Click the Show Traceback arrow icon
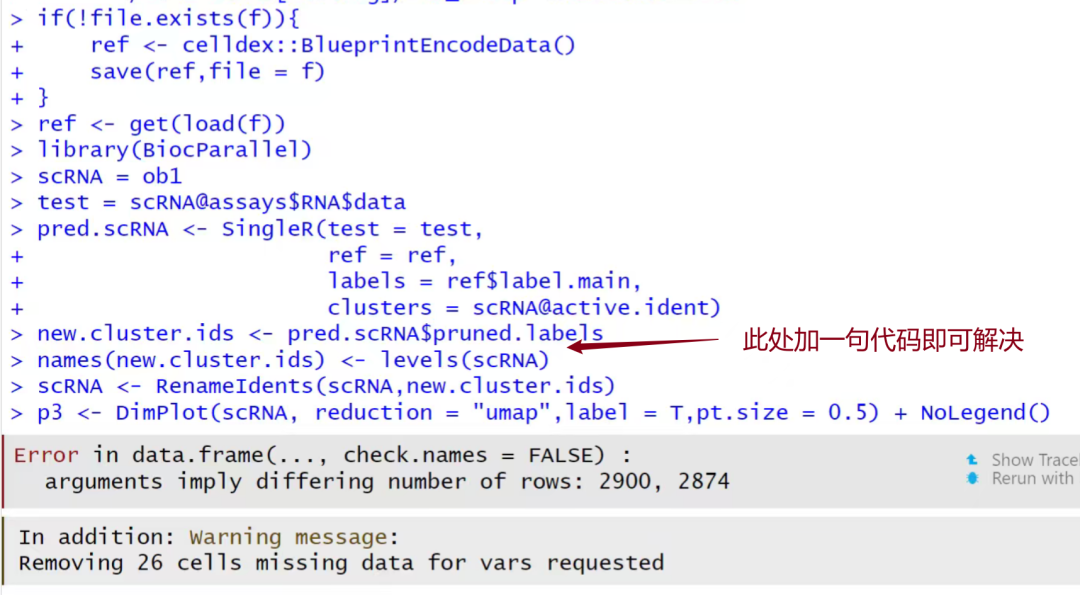1080x595 pixels. tap(972, 460)
